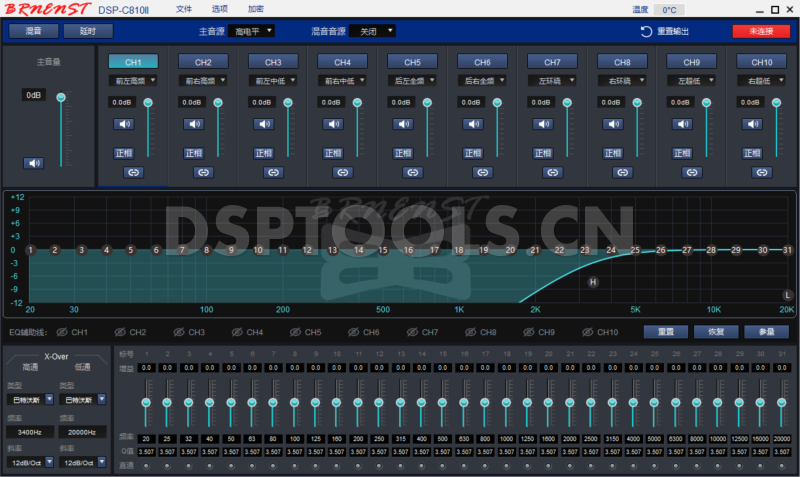The height and width of the screenshot is (477, 800).
Task: Open the 高通 filter type dropdown
Action: (x=30, y=399)
